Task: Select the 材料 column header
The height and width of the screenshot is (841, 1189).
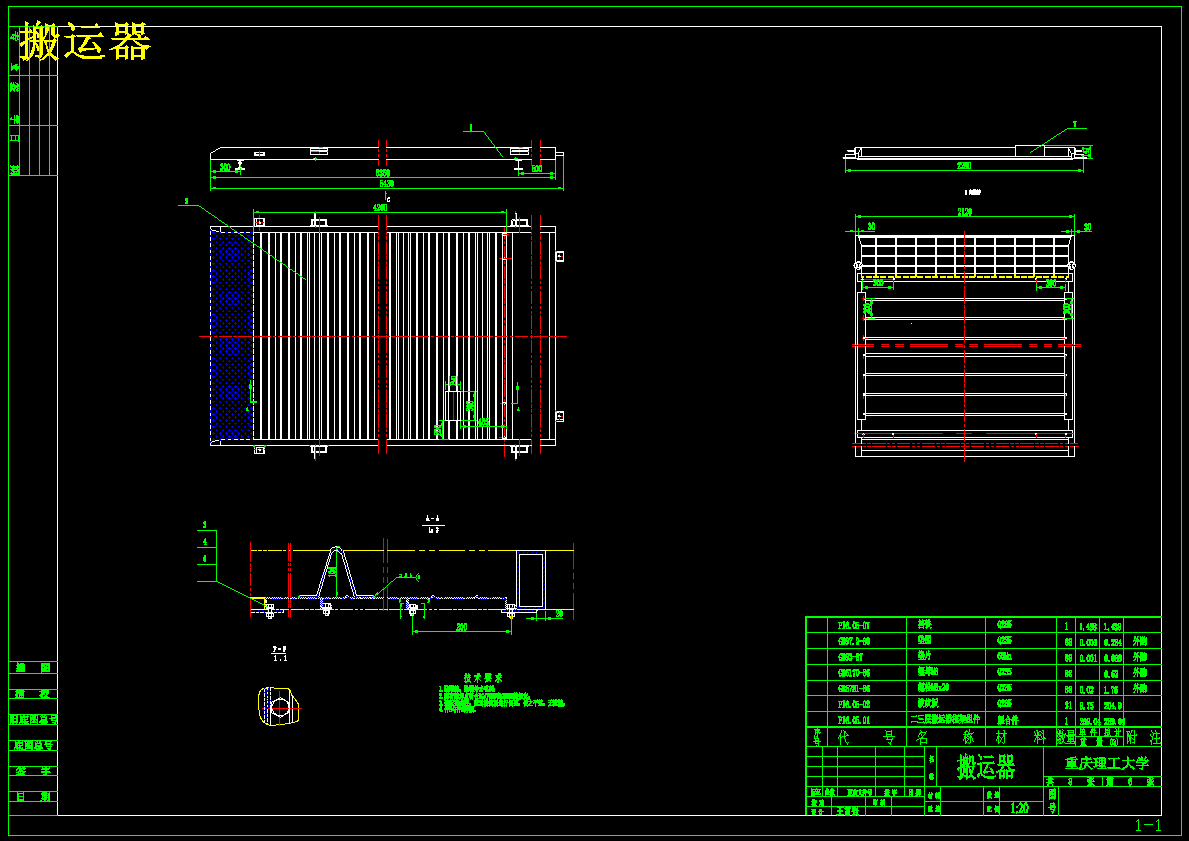Action: [x=1021, y=737]
